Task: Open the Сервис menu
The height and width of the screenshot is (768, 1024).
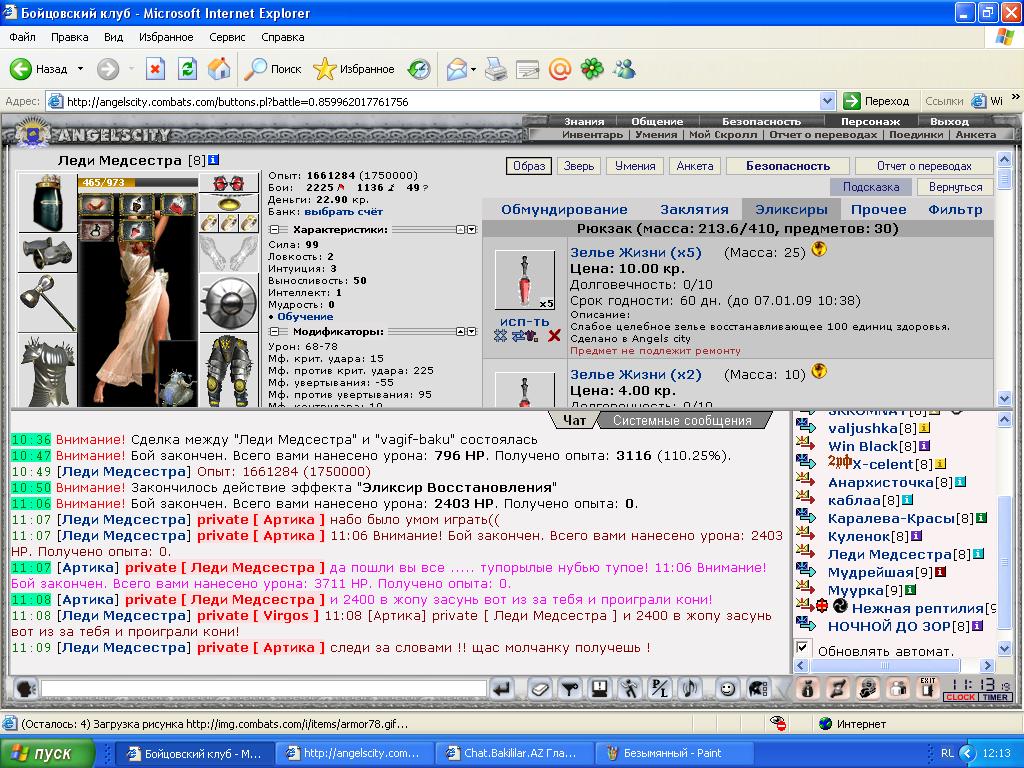Action: (x=227, y=37)
